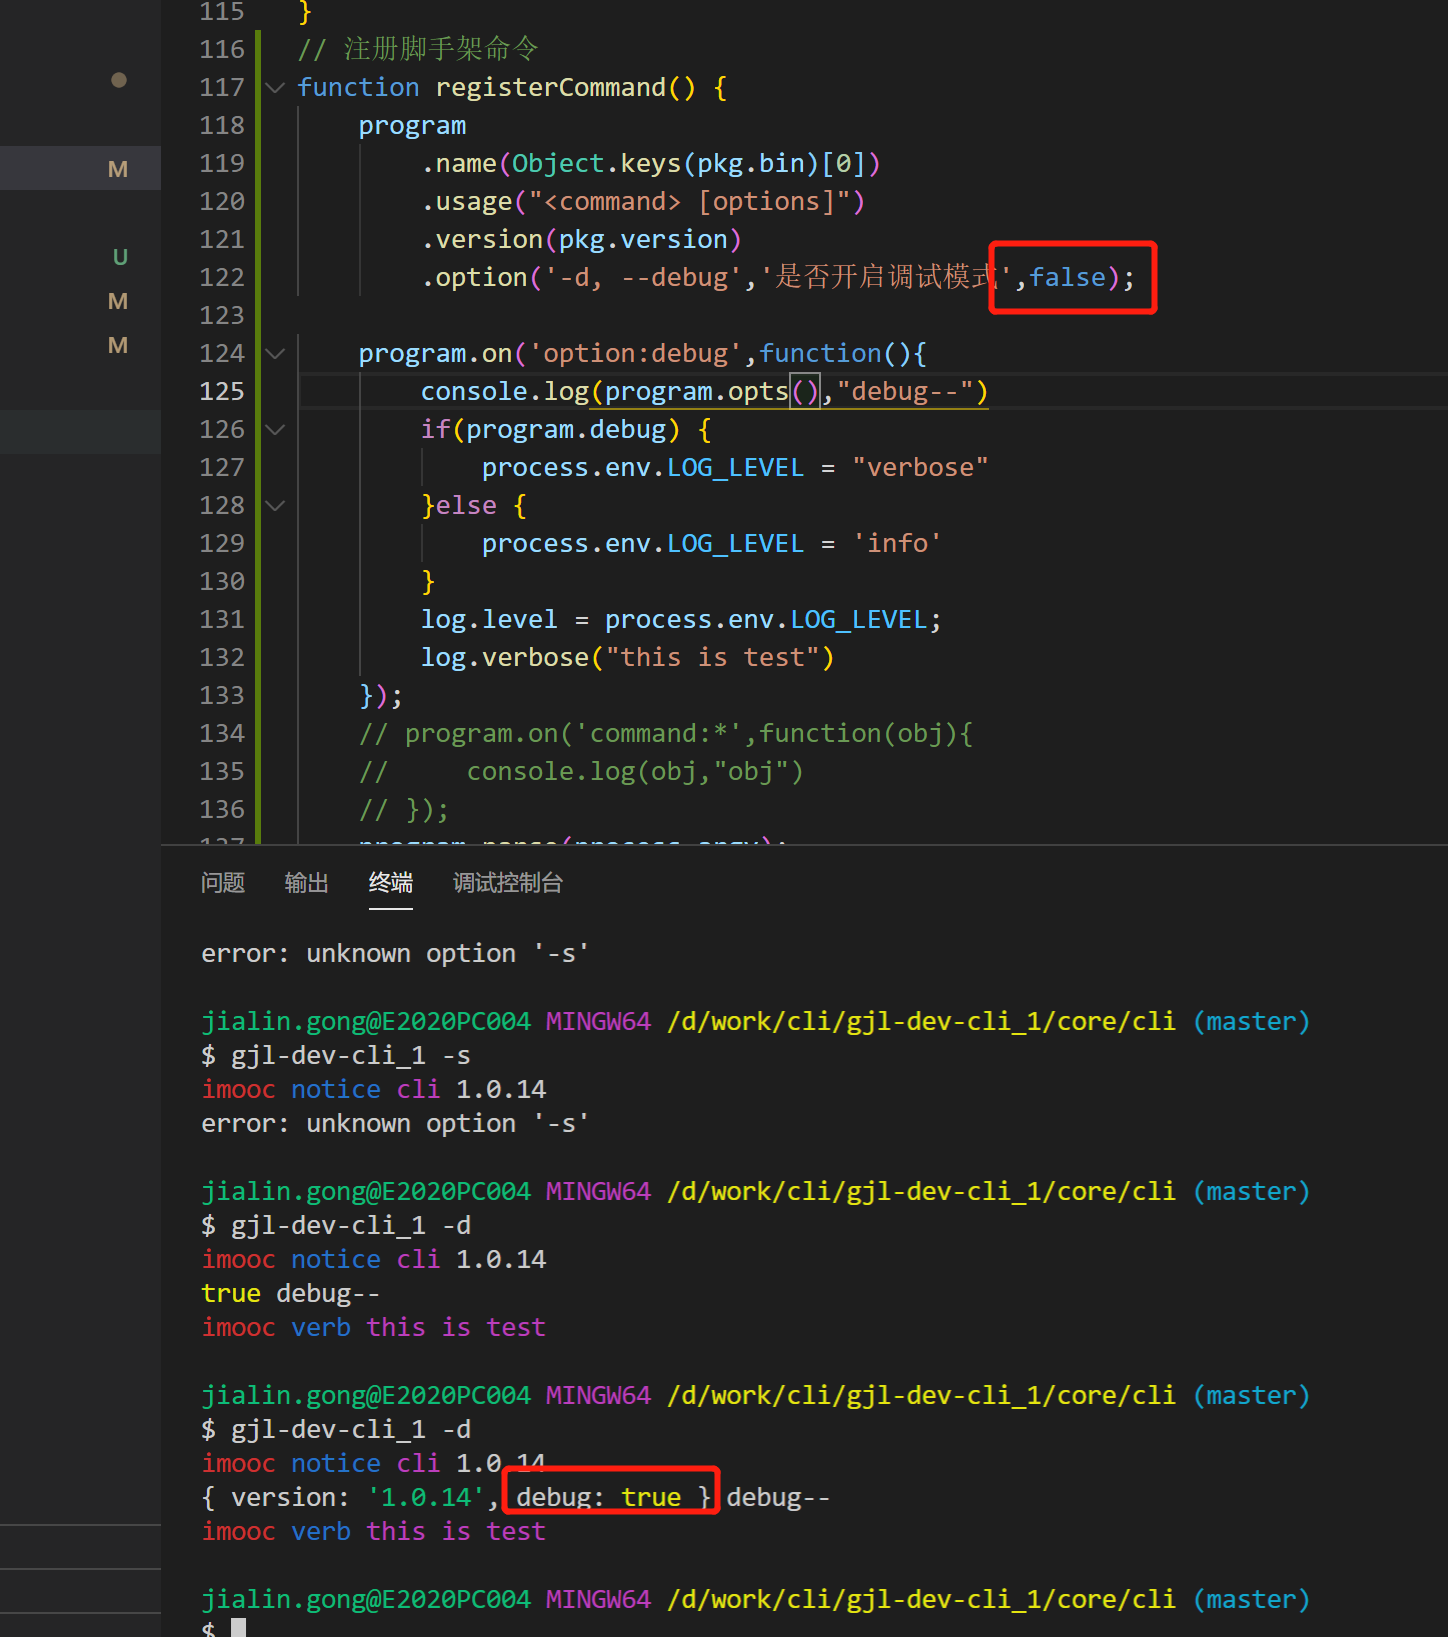
Task: Click the comment '// 注册脚手架命令' line
Action: [418, 50]
